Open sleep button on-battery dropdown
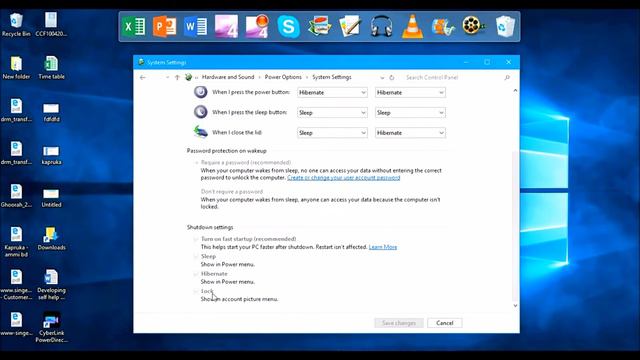640x360 pixels. coord(332,113)
